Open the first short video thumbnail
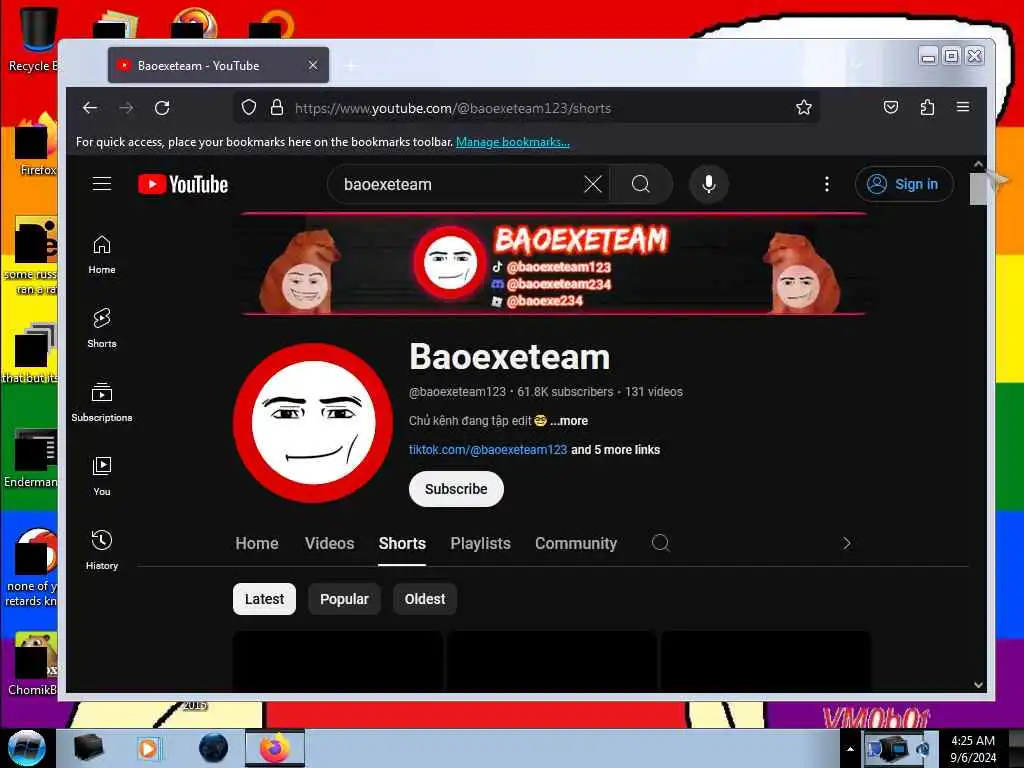 point(338,661)
